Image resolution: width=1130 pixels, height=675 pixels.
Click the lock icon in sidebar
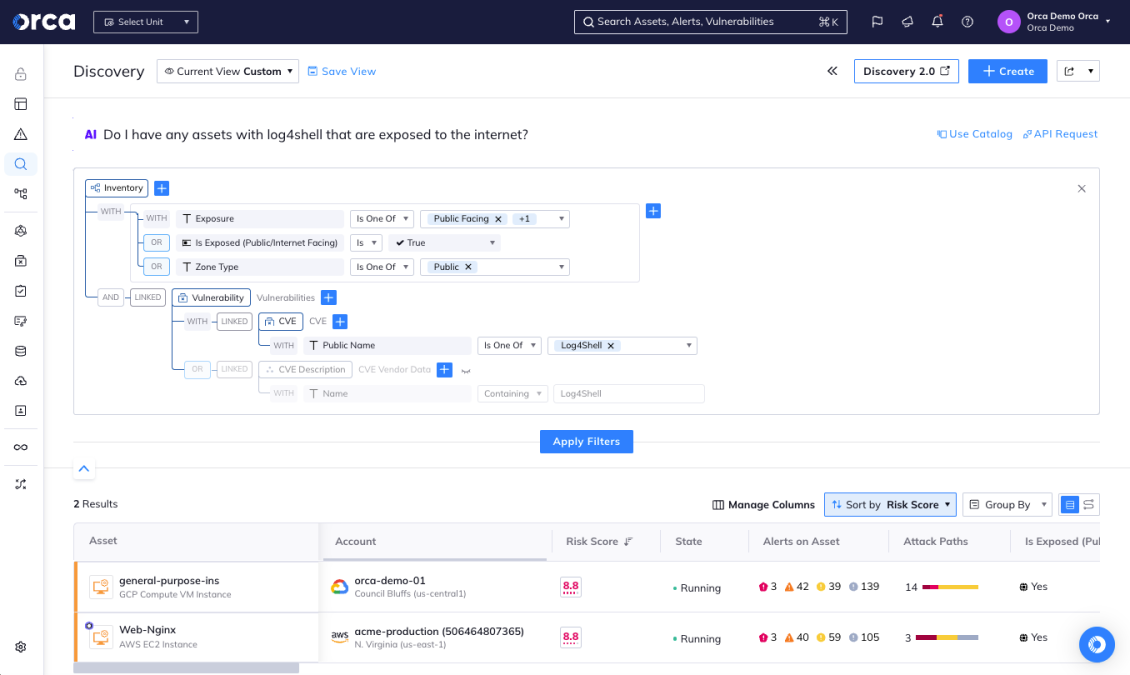(21, 73)
